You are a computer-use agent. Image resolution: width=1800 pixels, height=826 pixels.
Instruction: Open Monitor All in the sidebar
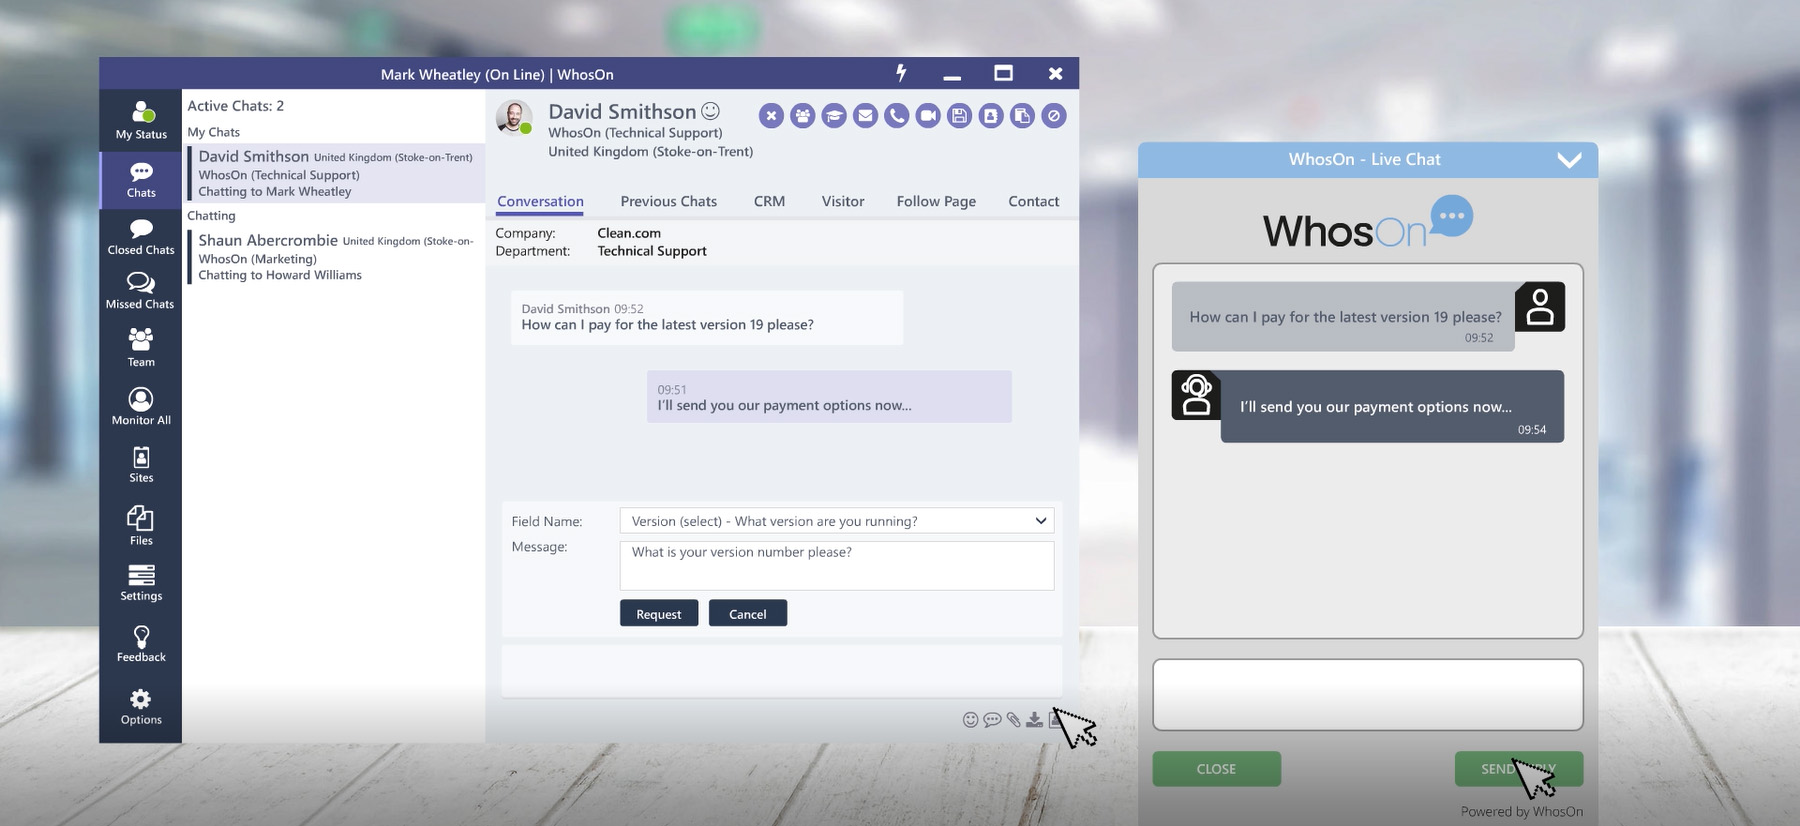(x=141, y=406)
